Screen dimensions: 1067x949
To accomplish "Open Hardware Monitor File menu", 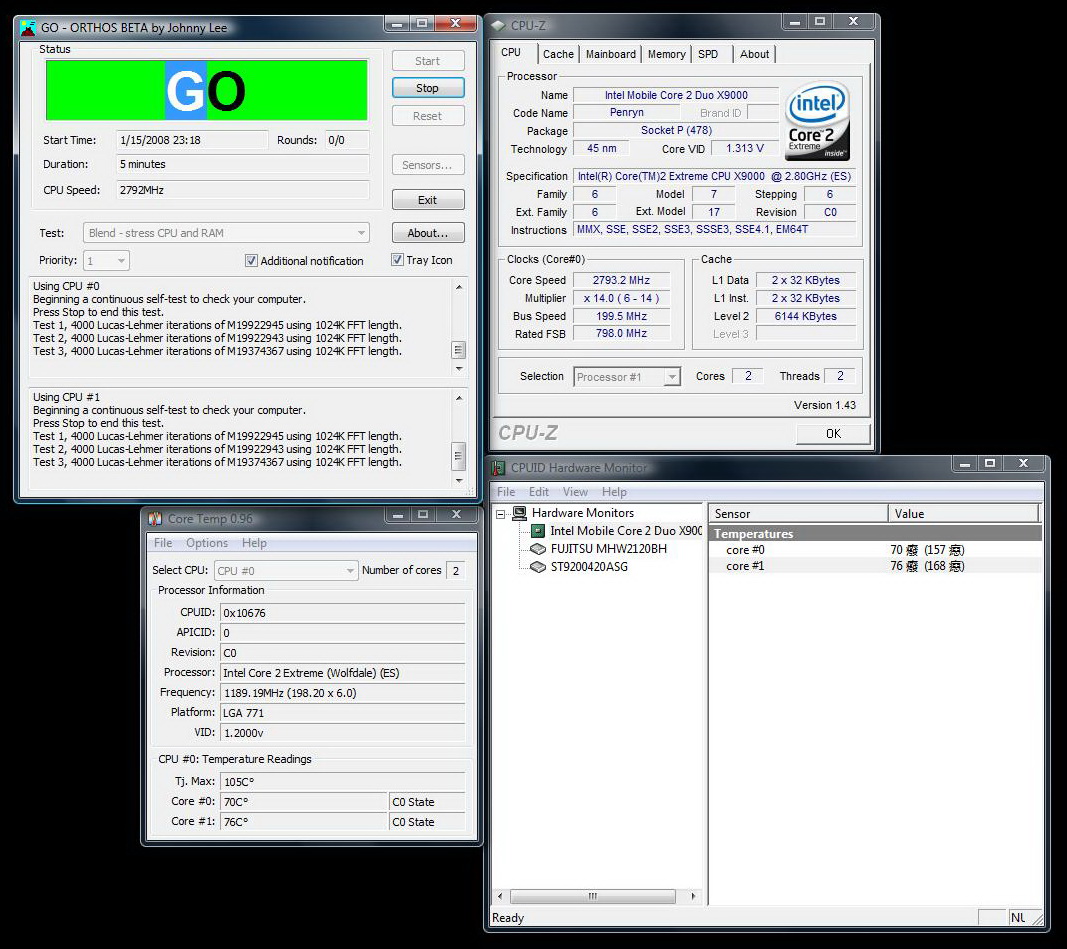I will (506, 492).
